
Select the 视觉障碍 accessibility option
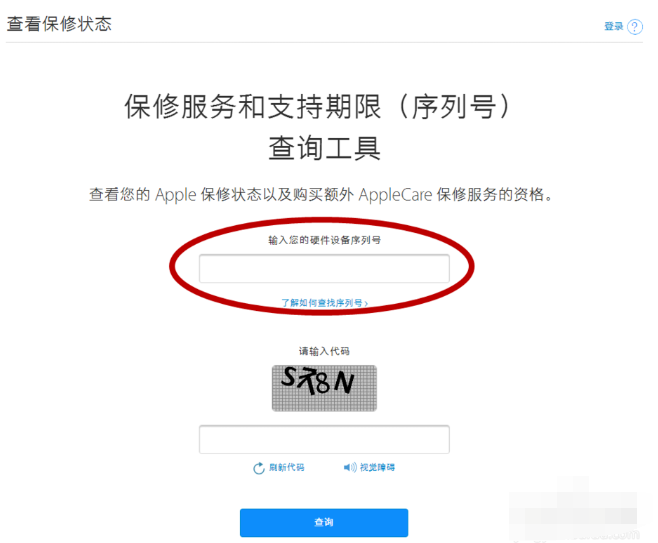pos(377,467)
